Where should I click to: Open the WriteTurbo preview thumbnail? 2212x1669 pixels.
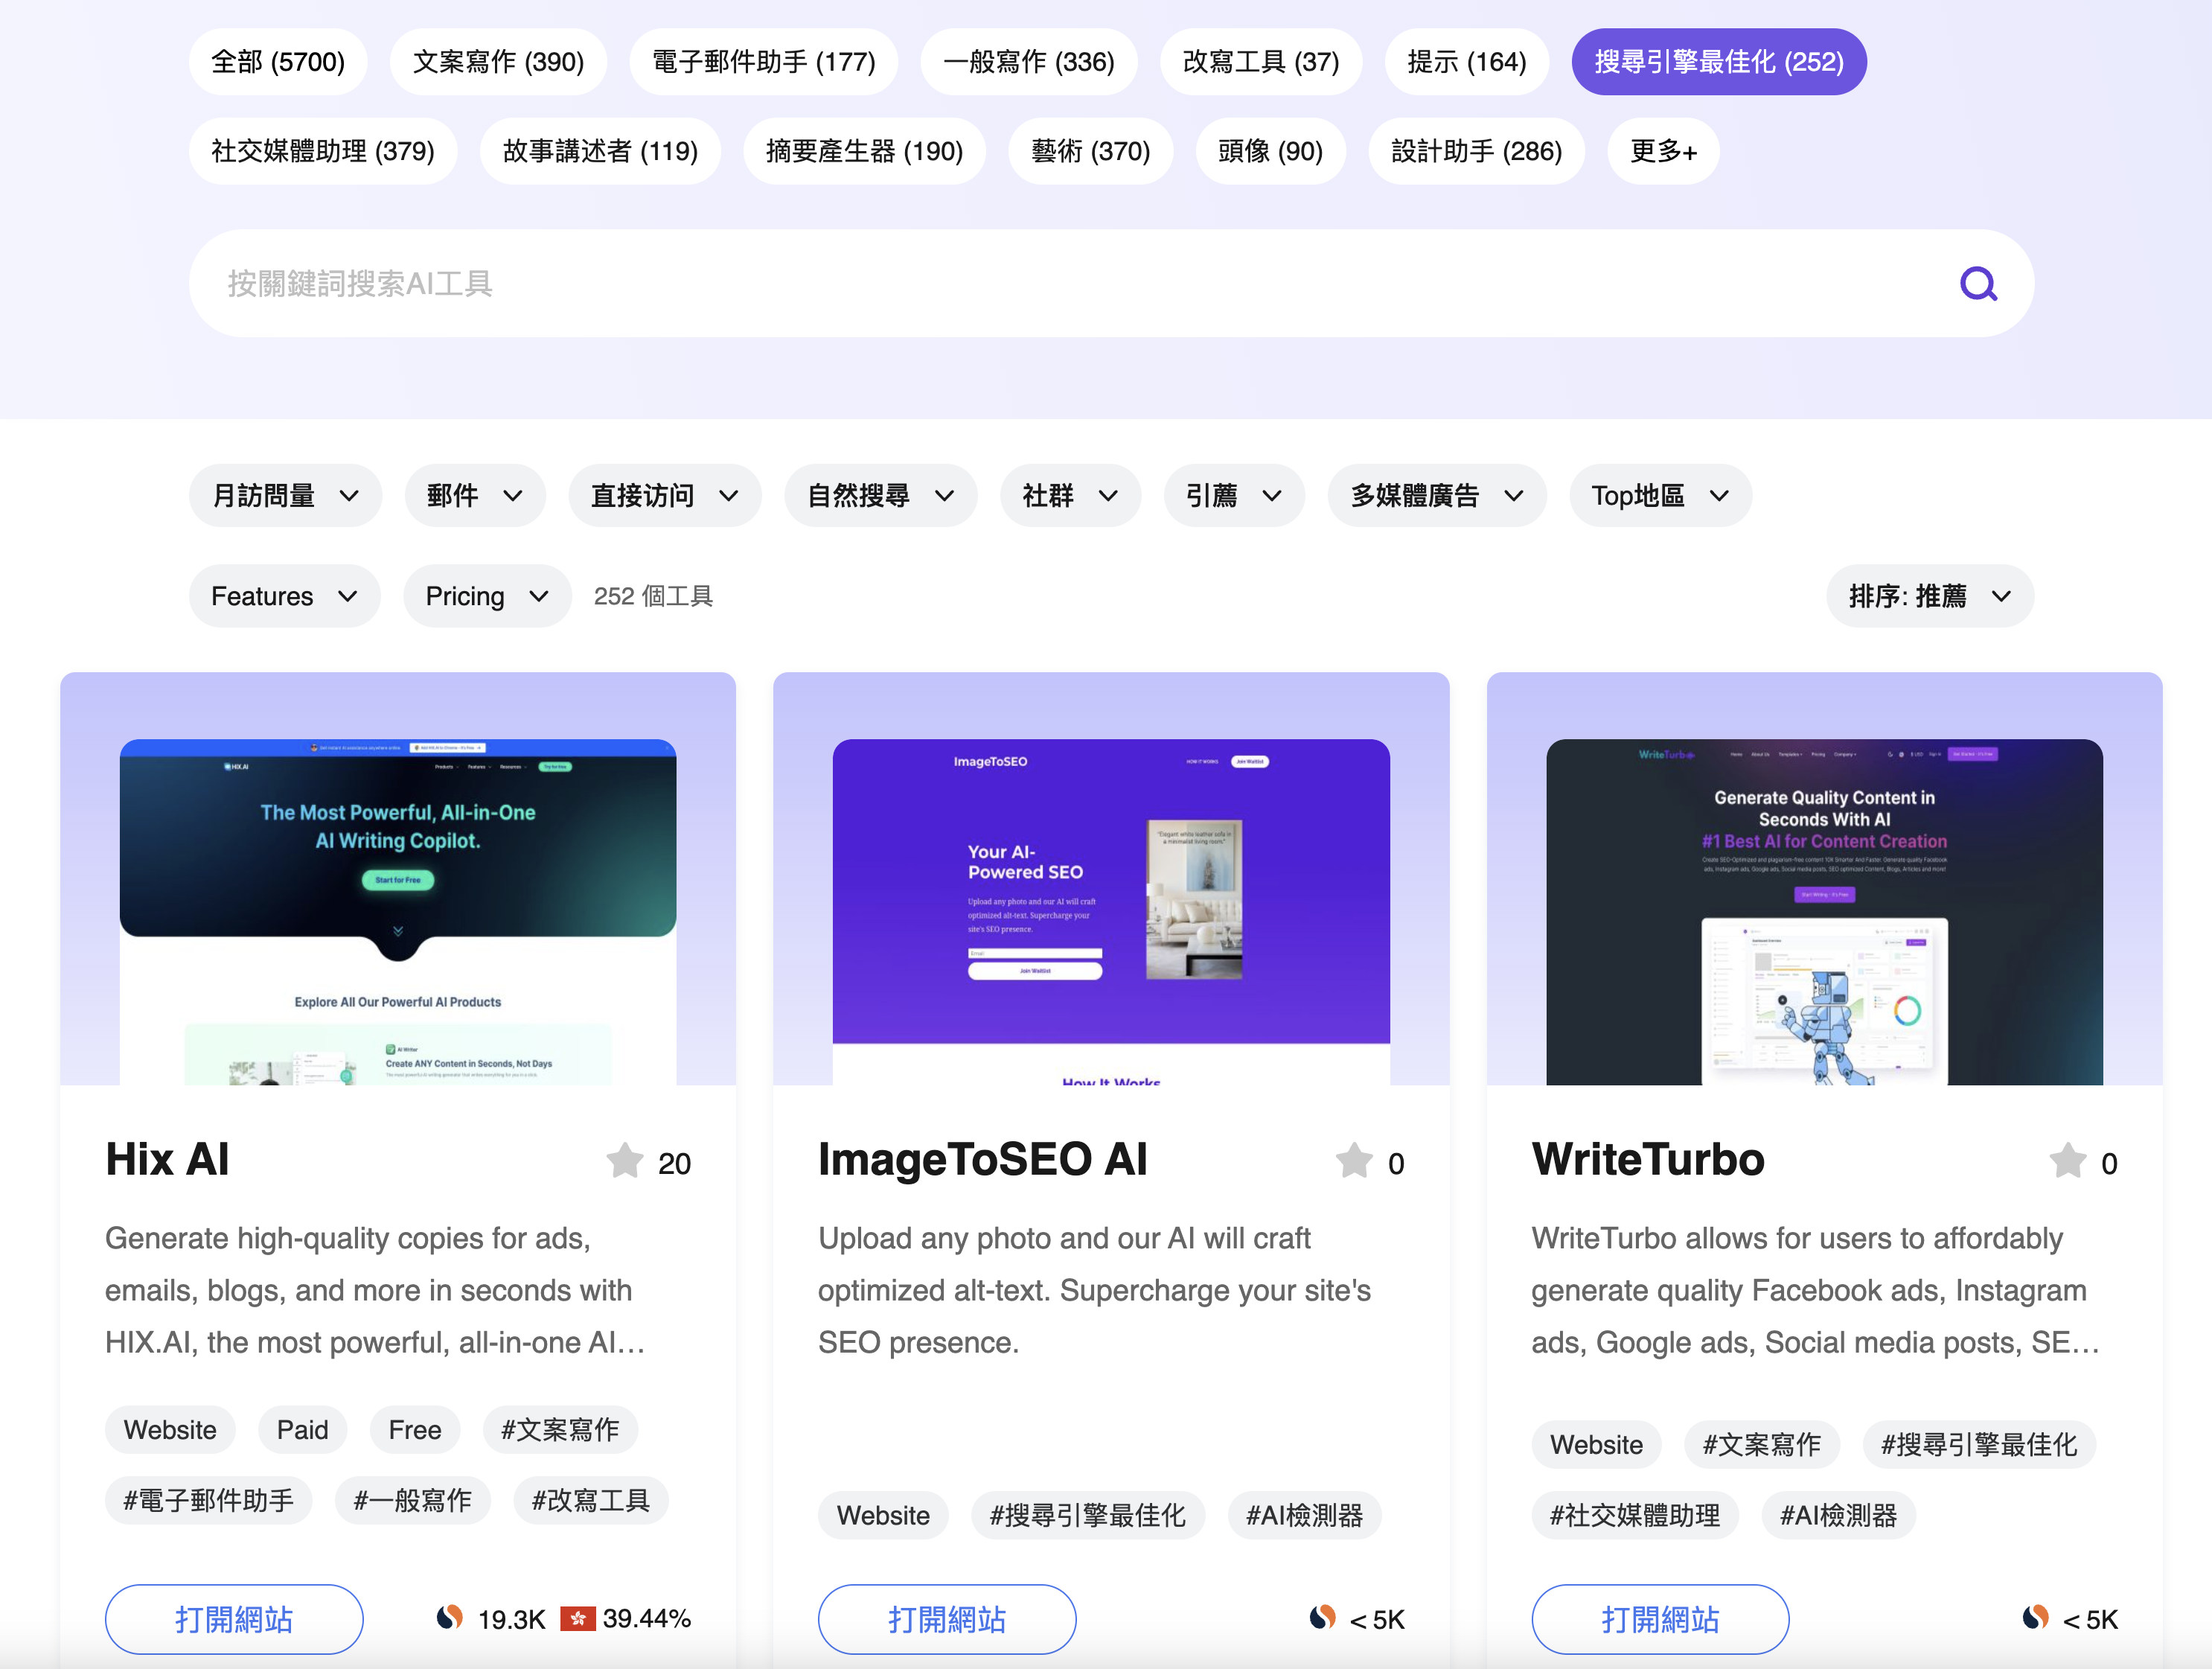coord(1823,911)
